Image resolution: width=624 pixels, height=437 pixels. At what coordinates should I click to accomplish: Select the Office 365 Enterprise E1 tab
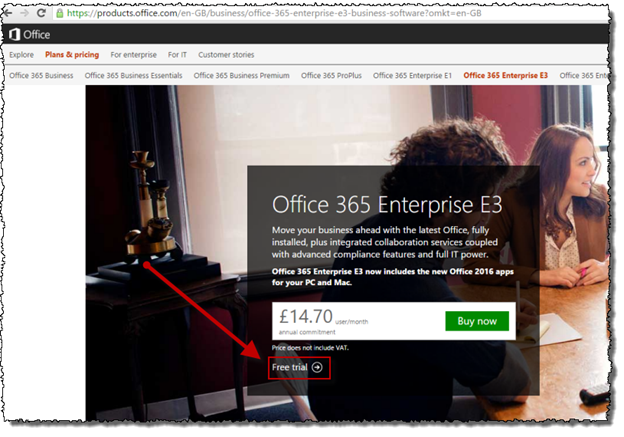[412, 75]
